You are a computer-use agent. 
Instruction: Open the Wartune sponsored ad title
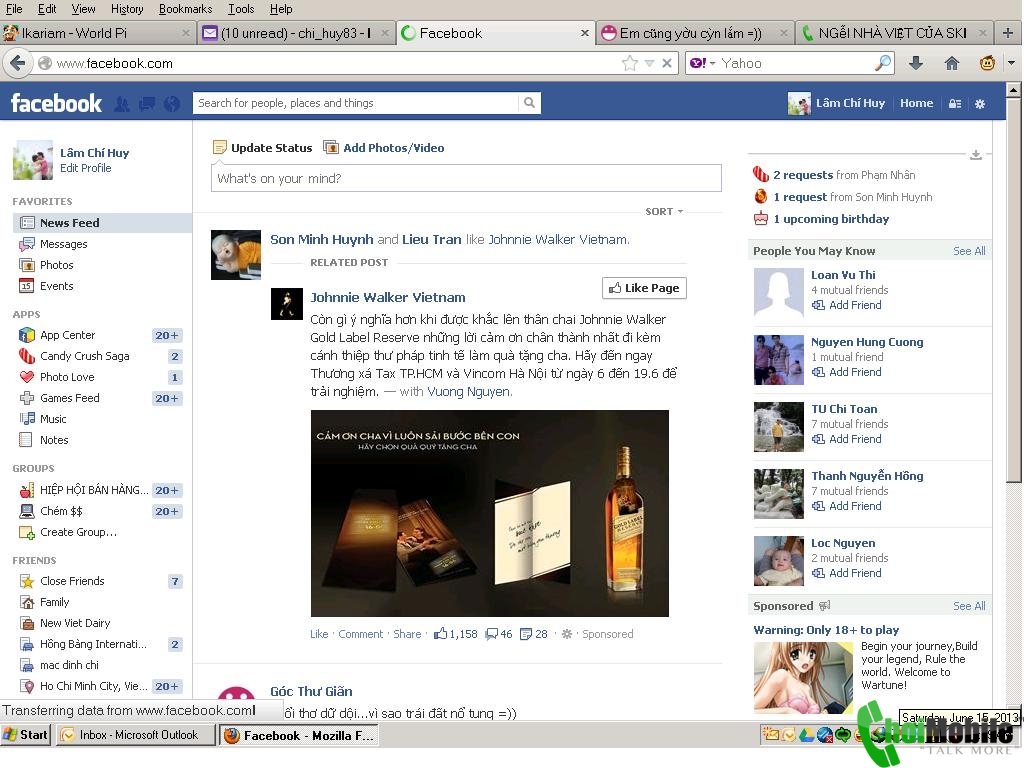coord(826,630)
